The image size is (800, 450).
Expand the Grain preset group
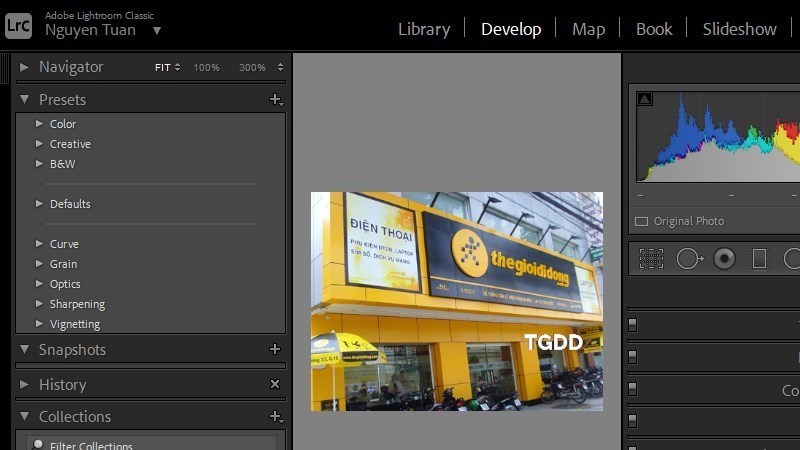(x=39, y=264)
